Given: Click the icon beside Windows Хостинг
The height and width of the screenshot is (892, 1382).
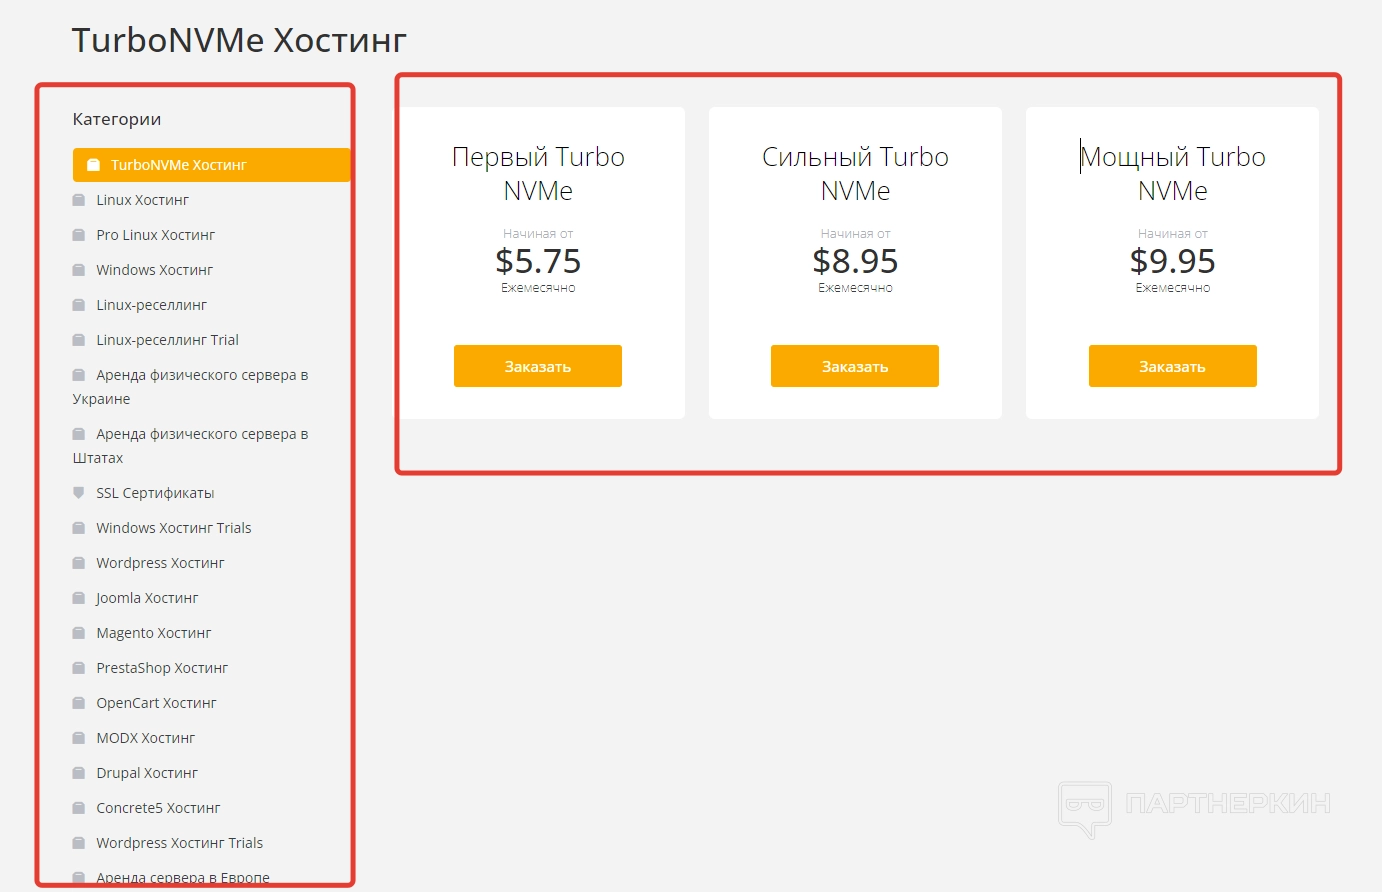Looking at the screenshot, I should tap(79, 270).
